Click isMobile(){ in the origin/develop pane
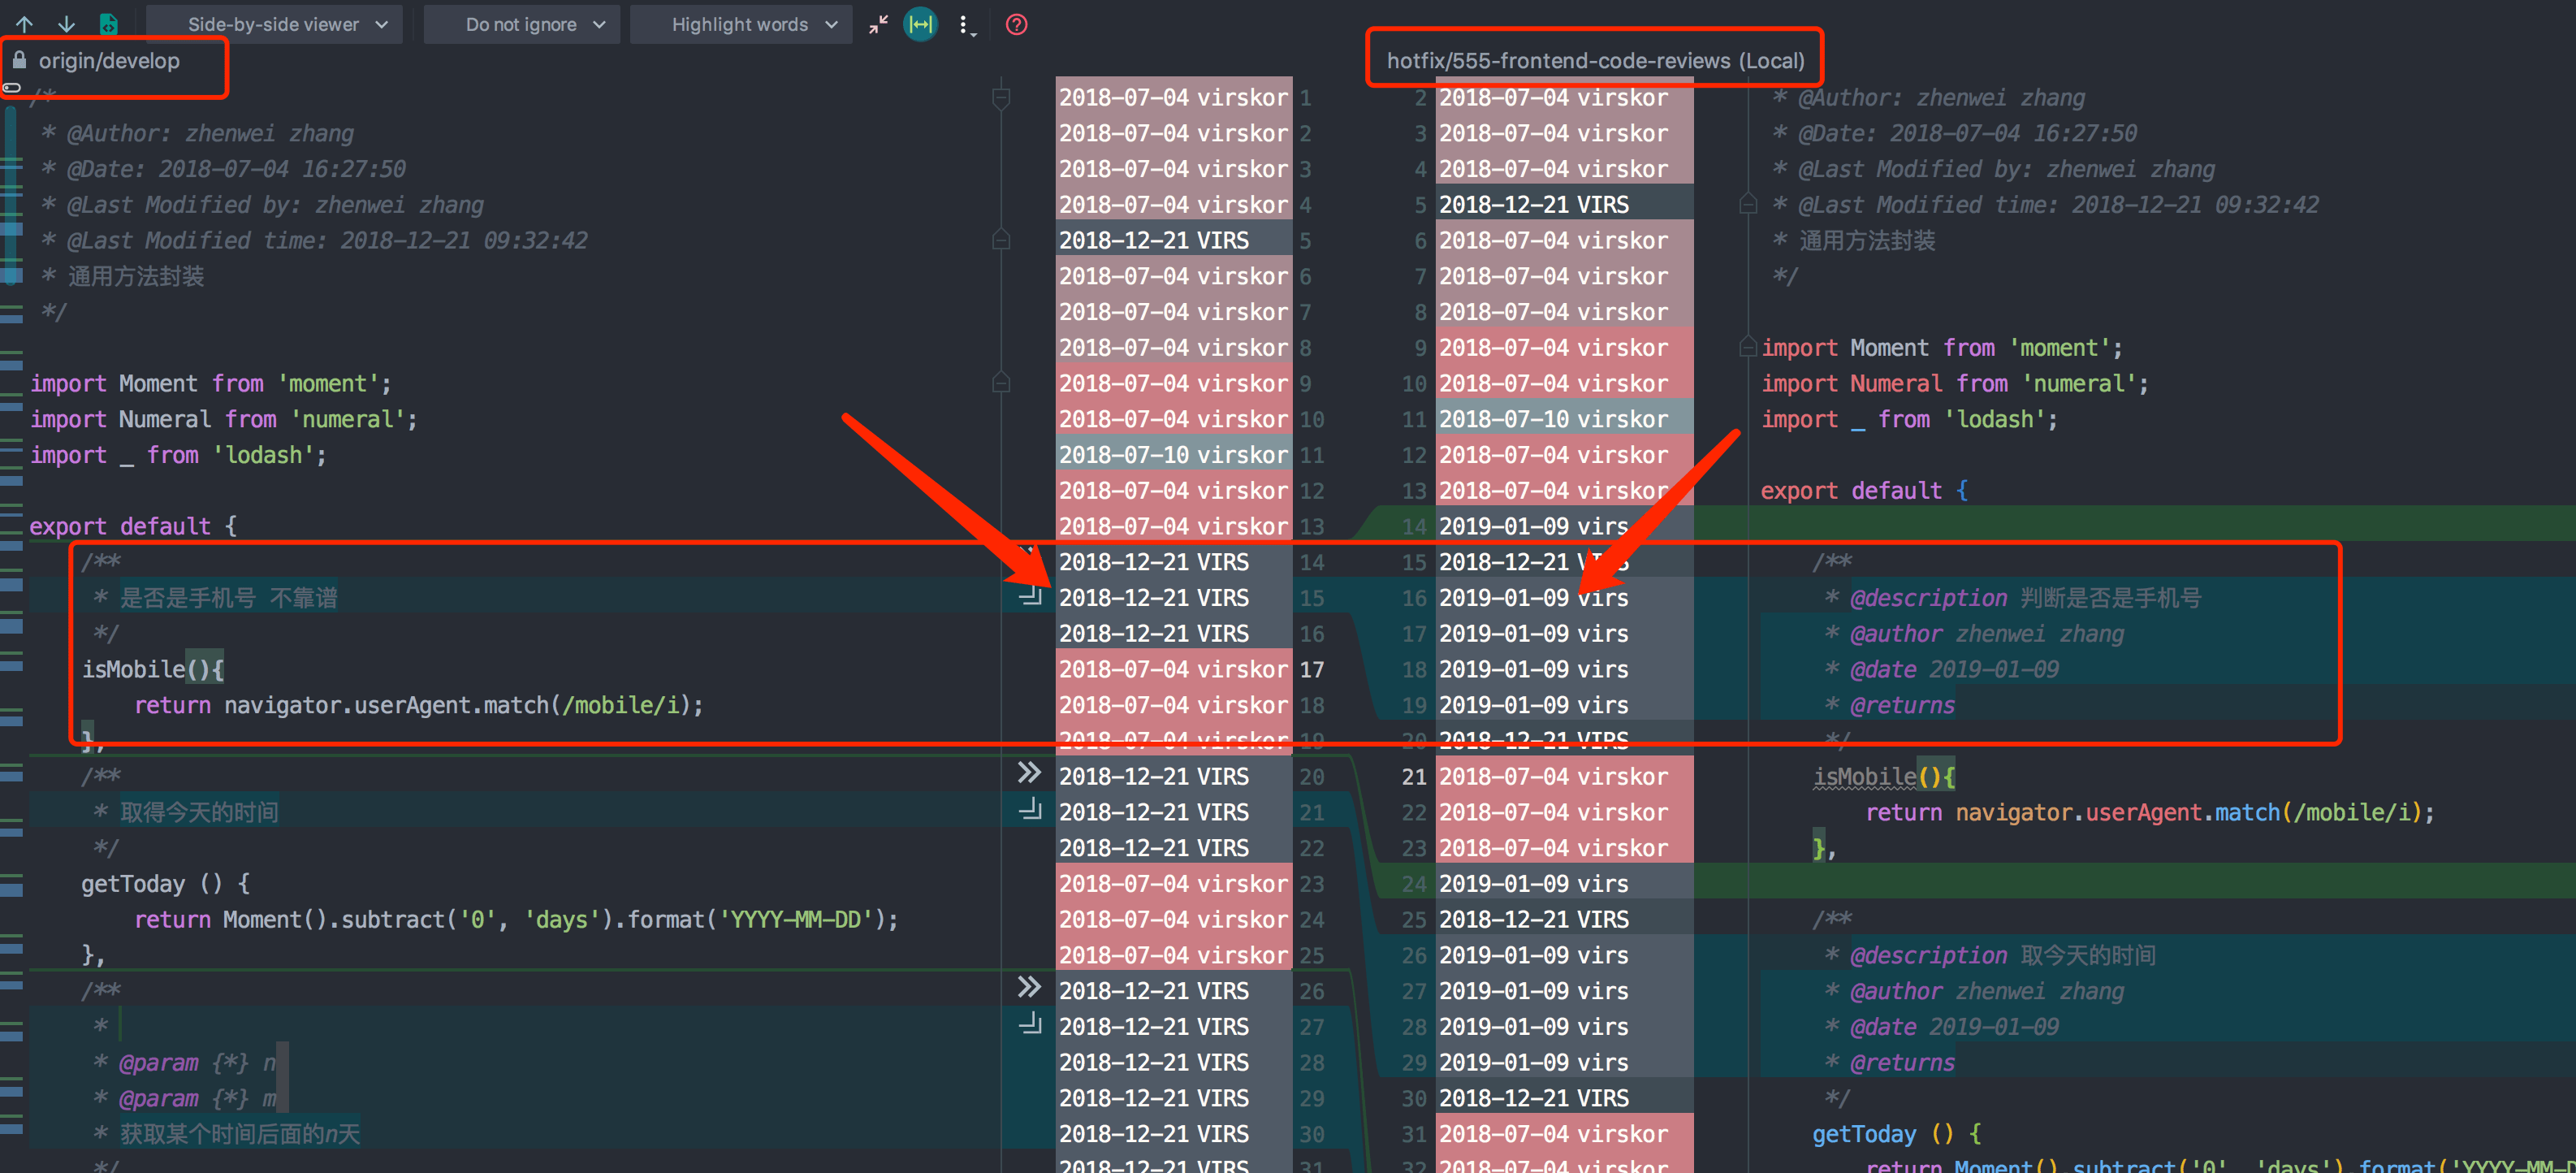 click(x=153, y=669)
